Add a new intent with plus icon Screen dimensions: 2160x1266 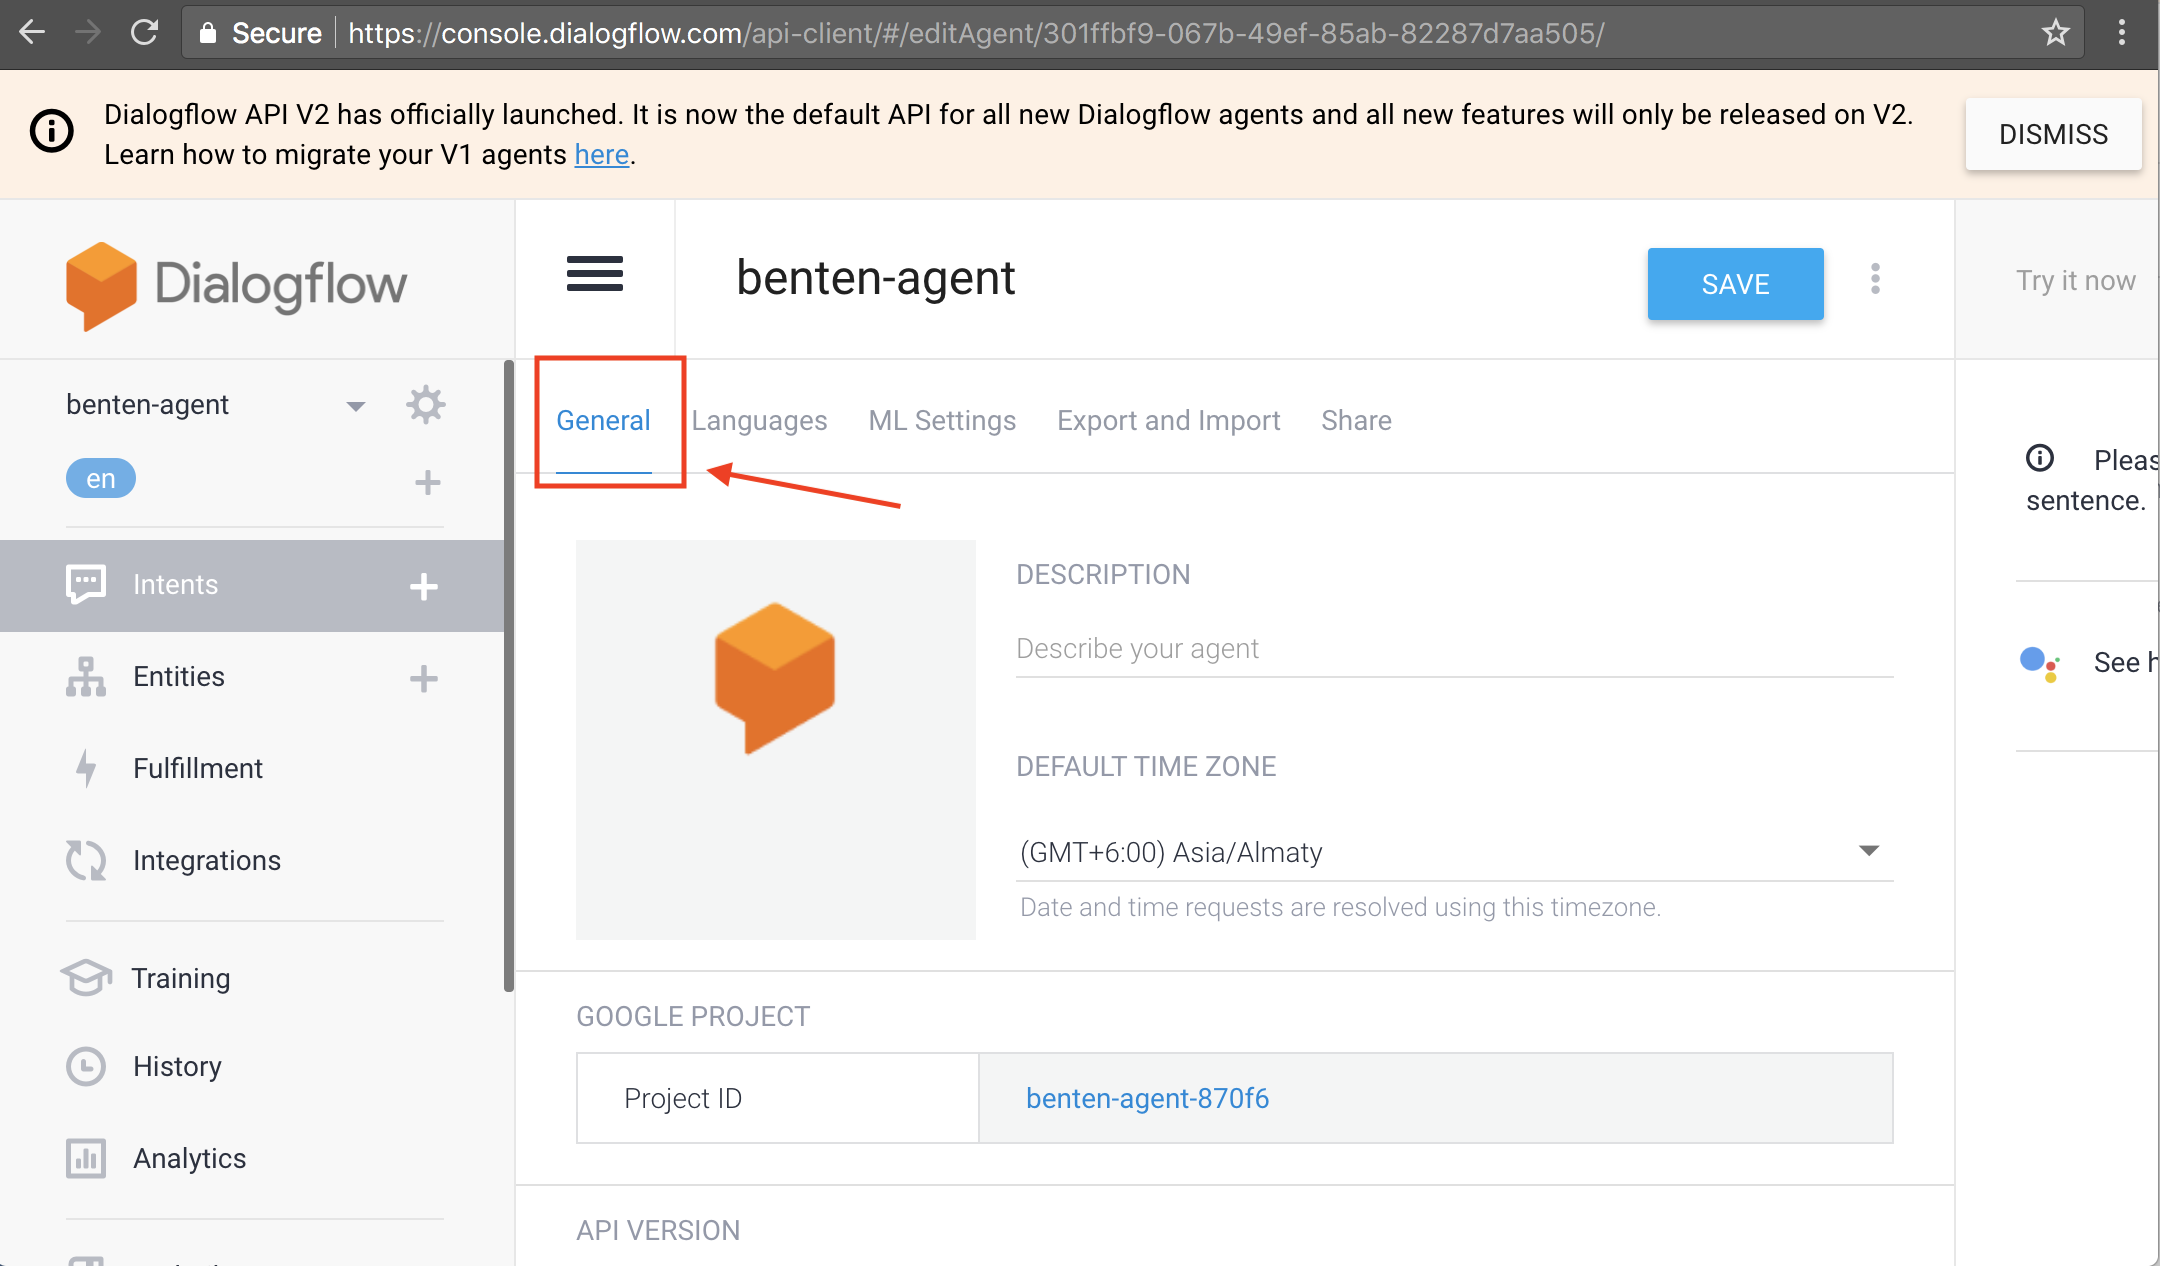click(424, 587)
